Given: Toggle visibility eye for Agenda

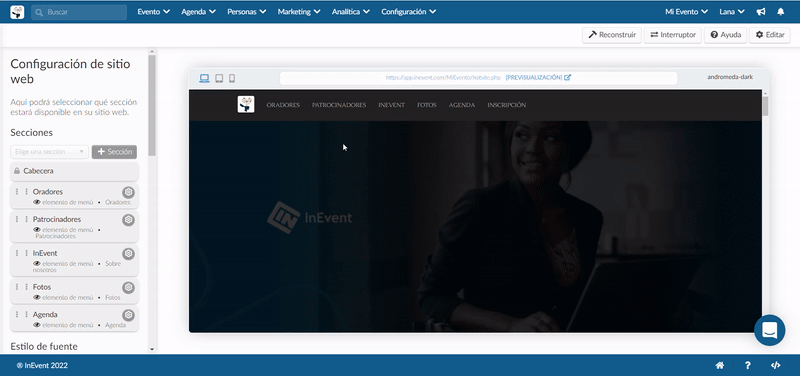Looking at the screenshot, I should pos(37,325).
